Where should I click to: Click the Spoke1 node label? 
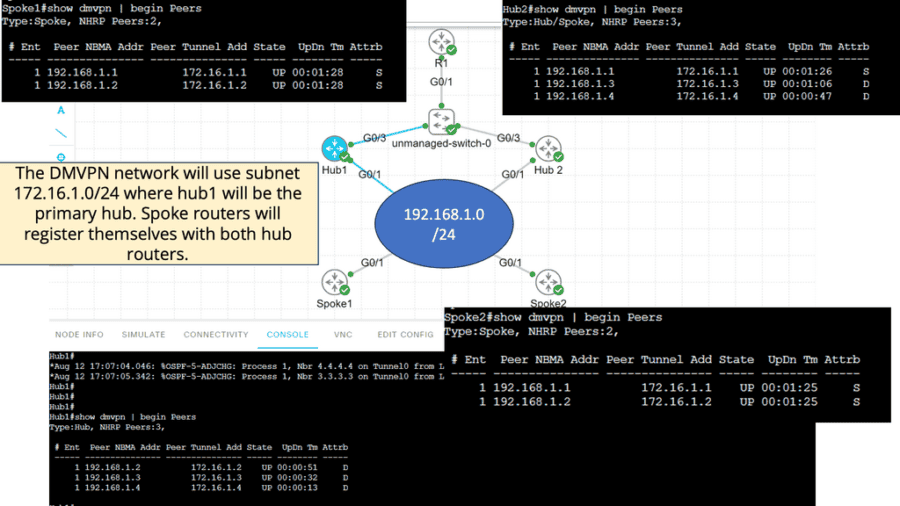(x=335, y=303)
